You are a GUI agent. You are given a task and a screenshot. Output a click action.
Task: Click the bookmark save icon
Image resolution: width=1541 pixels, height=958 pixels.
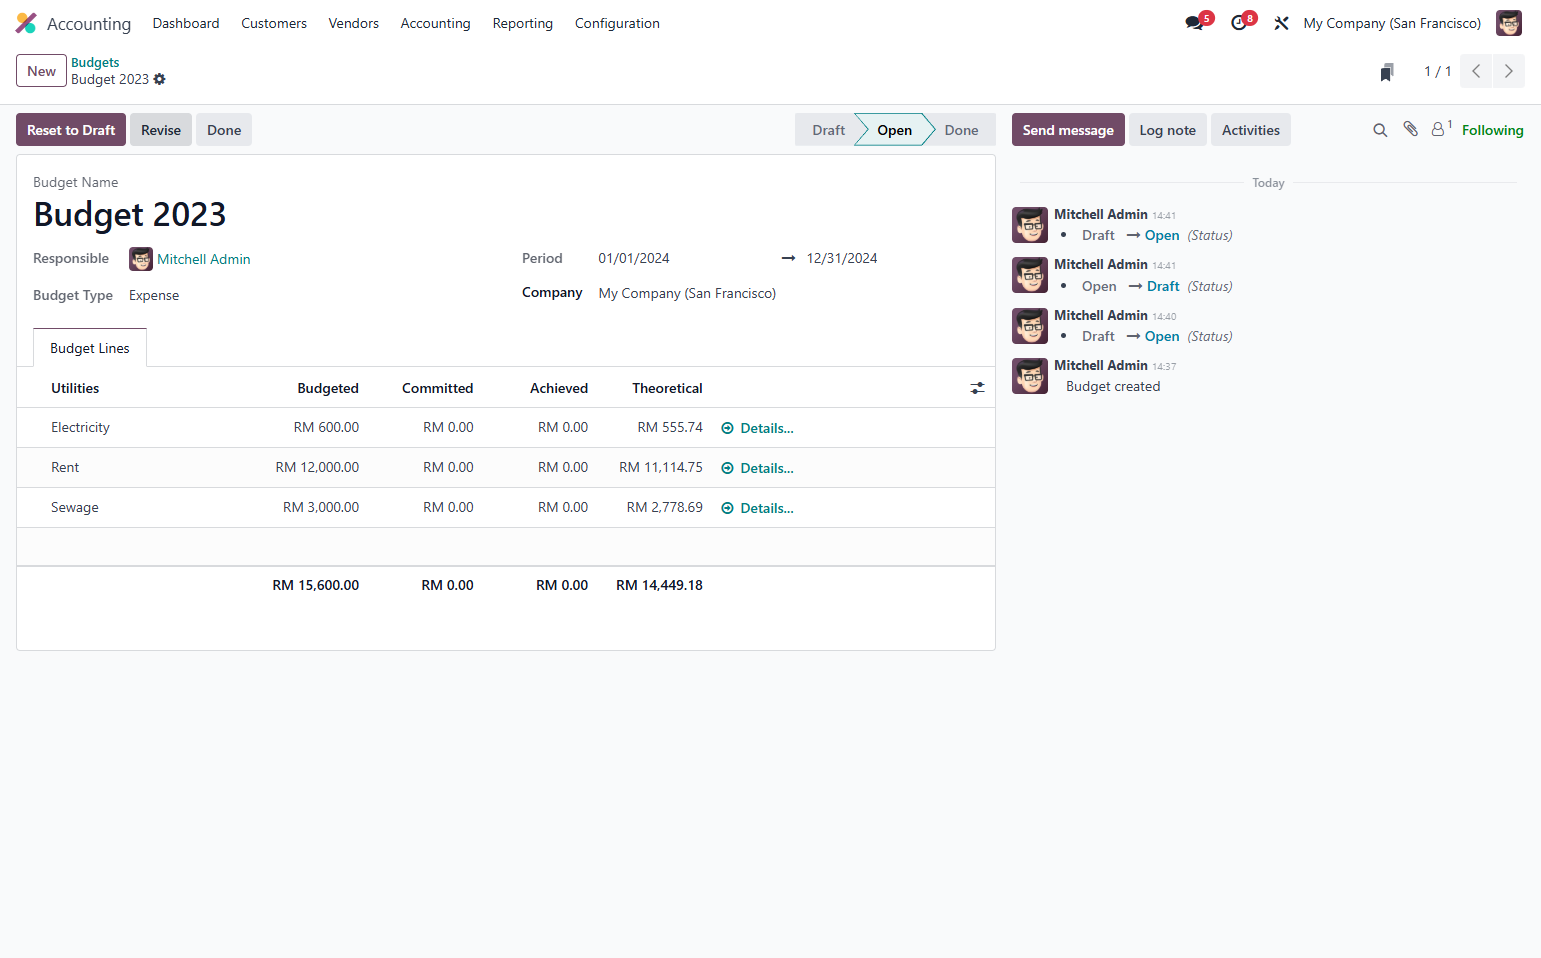tap(1387, 72)
